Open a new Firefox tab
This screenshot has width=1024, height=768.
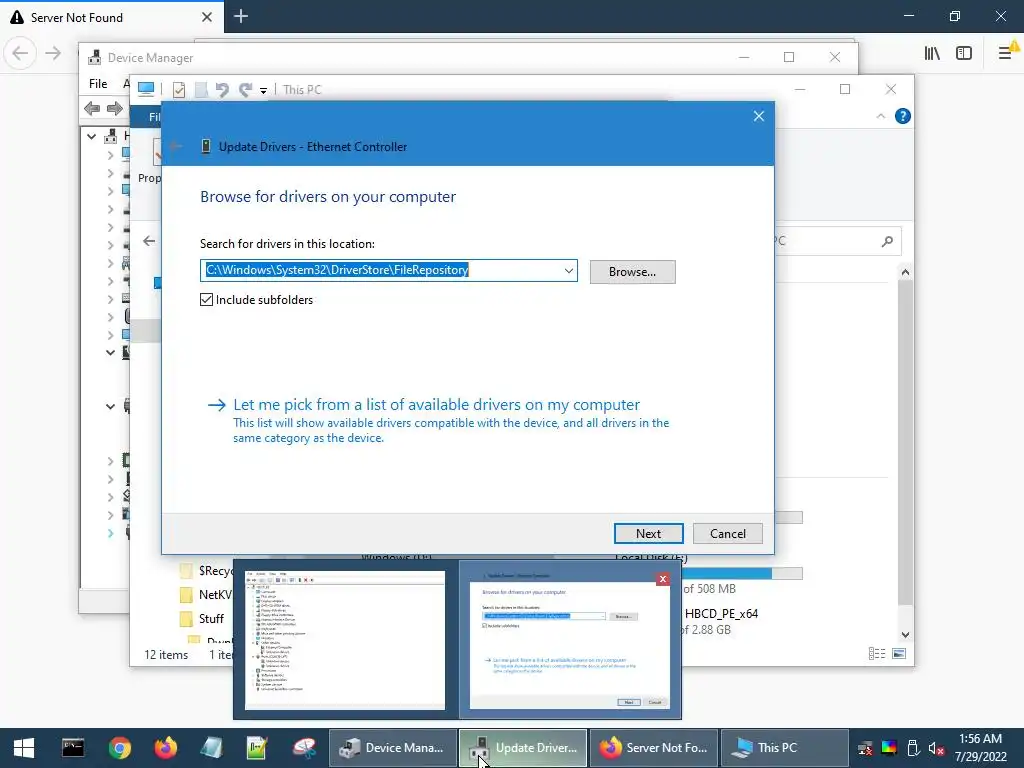click(241, 16)
